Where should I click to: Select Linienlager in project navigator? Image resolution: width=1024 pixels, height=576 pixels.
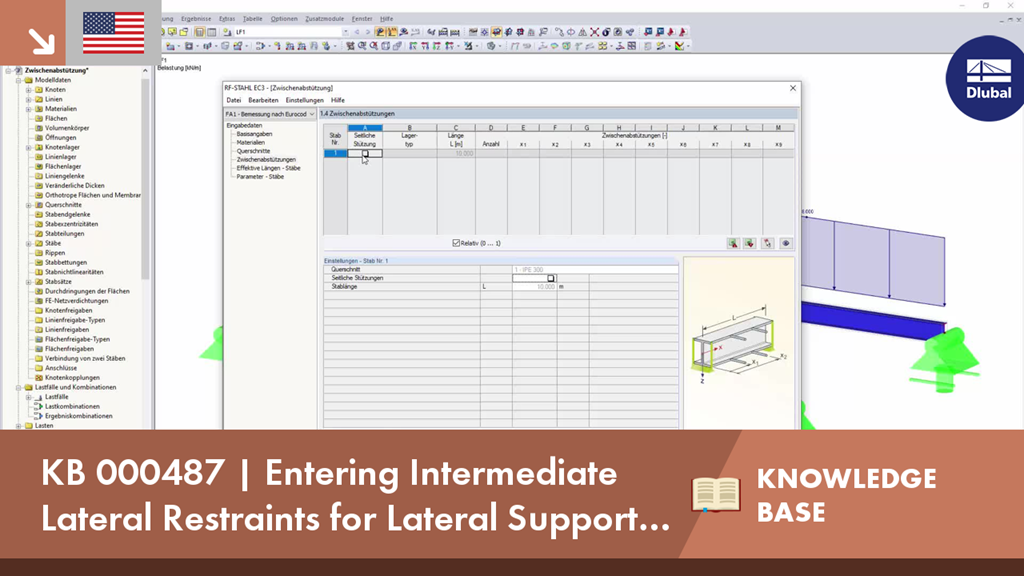click(60, 157)
